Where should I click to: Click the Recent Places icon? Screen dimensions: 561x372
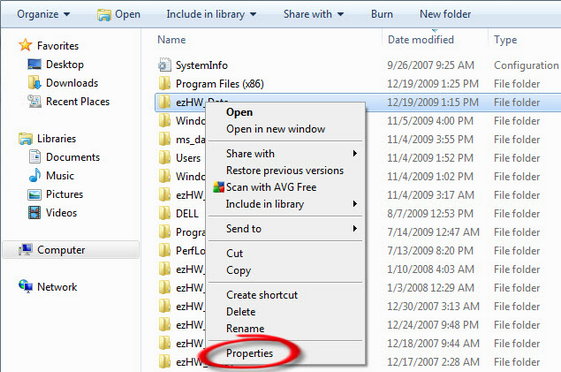pyautogui.click(x=34, y=101)
